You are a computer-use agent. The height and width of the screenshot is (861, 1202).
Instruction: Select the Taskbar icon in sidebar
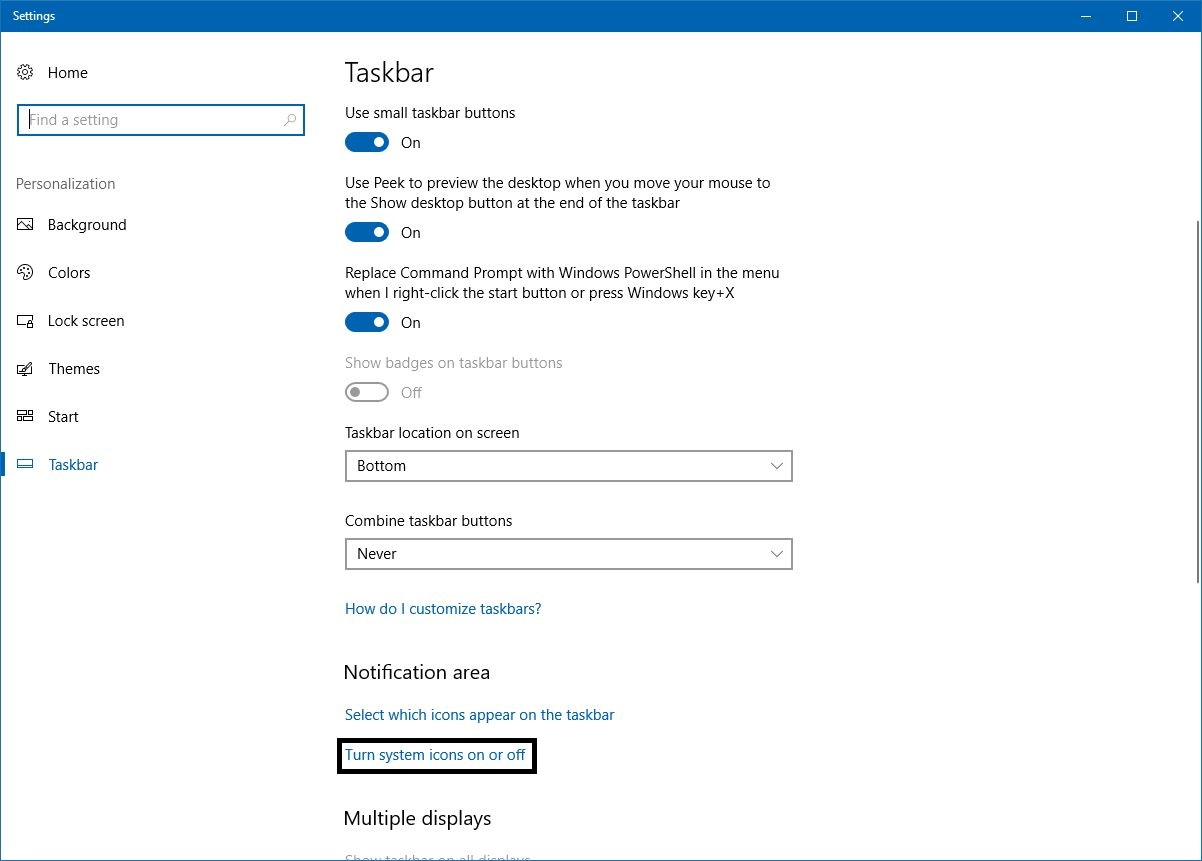(24, 464)
